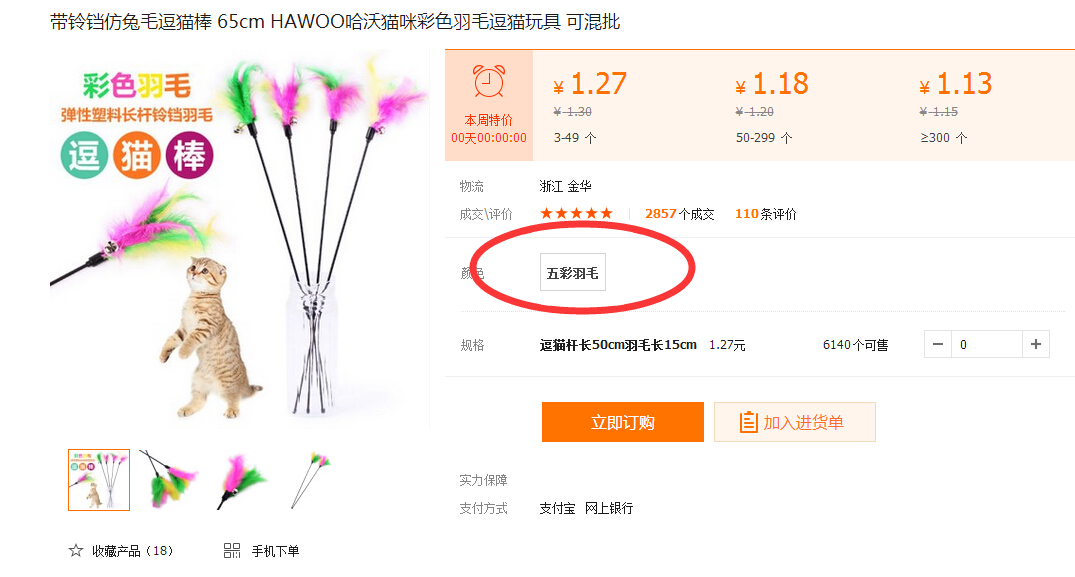Open the 2857 个成交 transactions link
The image size is (1075, 577).
coord(679,214)
